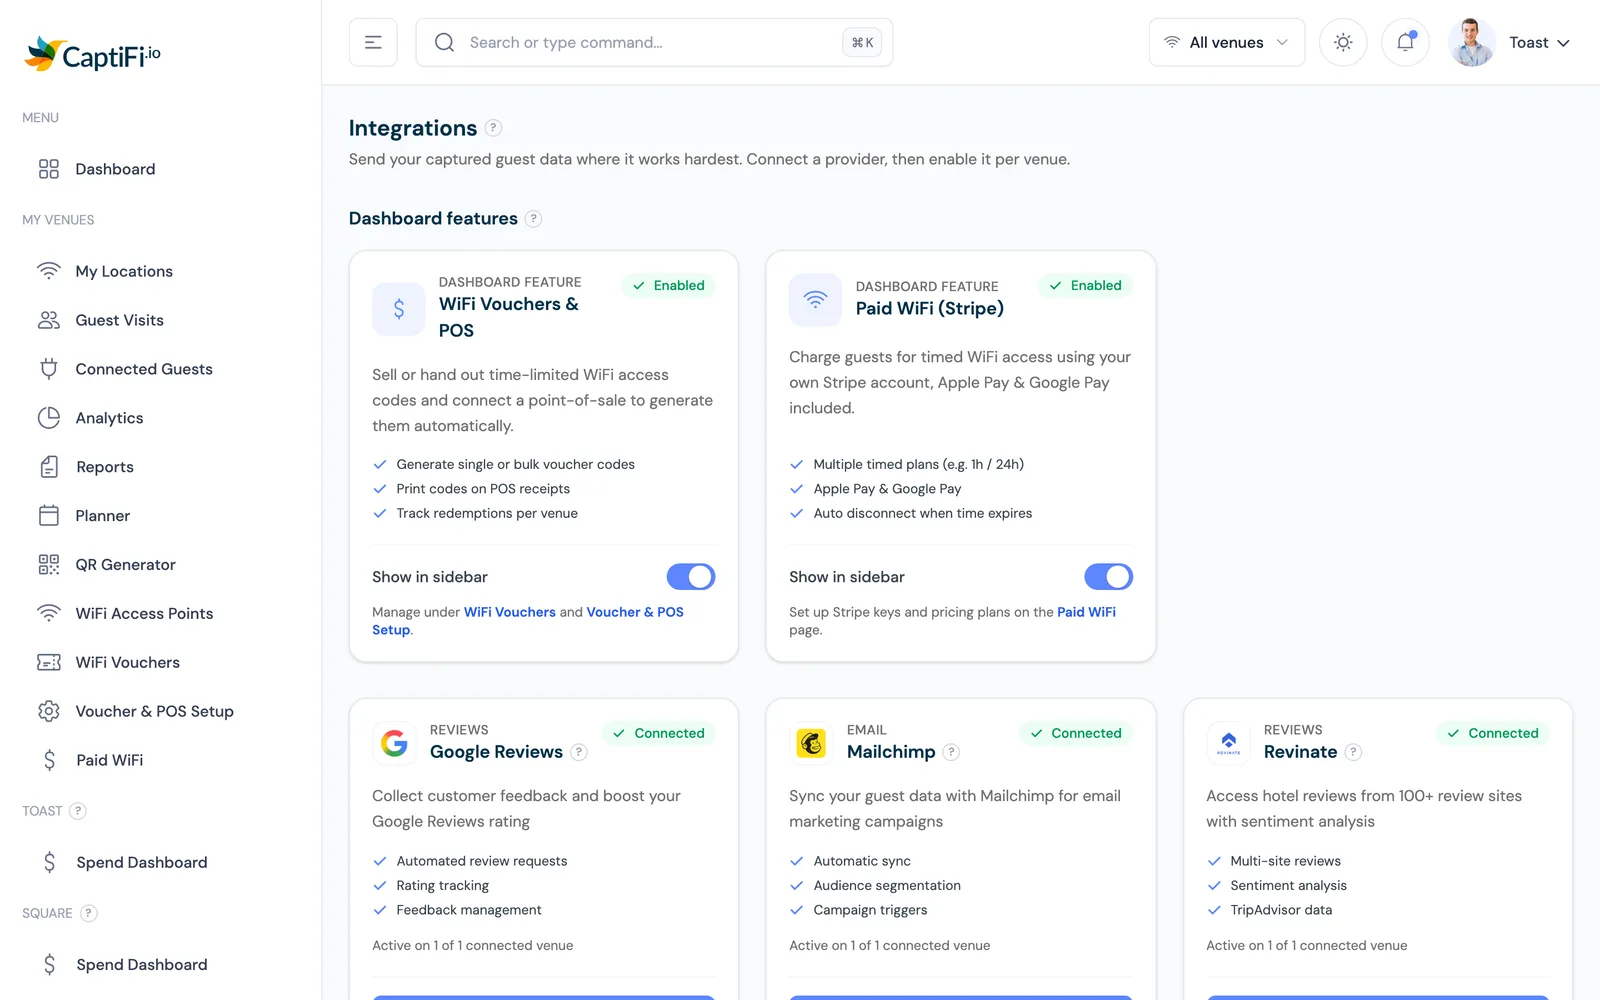Click 'TripAdvisor data' feature text
The image size is (1600, 1000).
[1281, 910]
